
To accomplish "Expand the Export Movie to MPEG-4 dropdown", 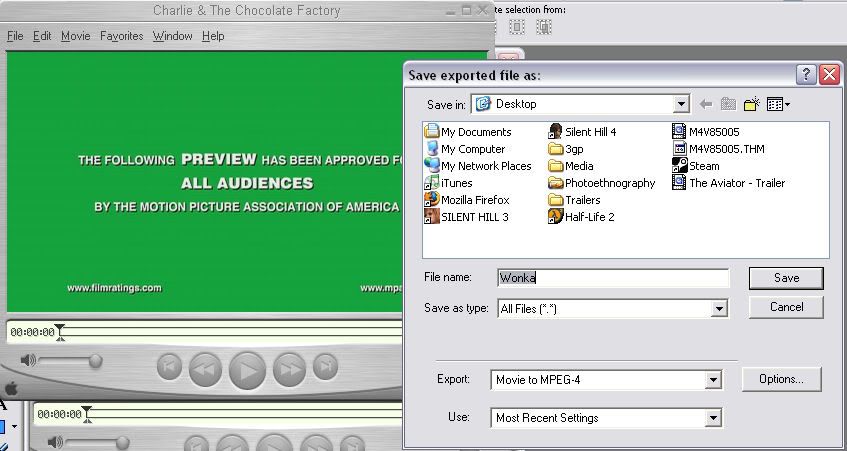I will [x=713, y=380].
